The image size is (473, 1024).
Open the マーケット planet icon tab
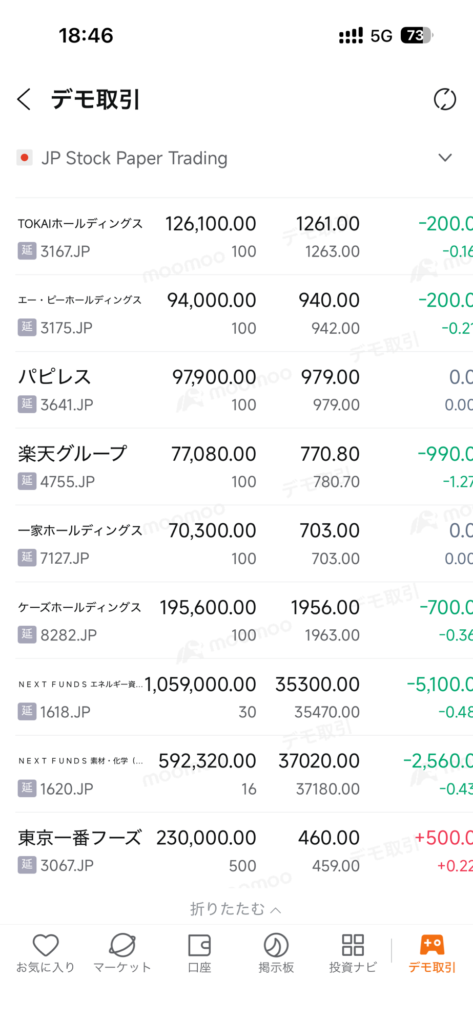122,955
